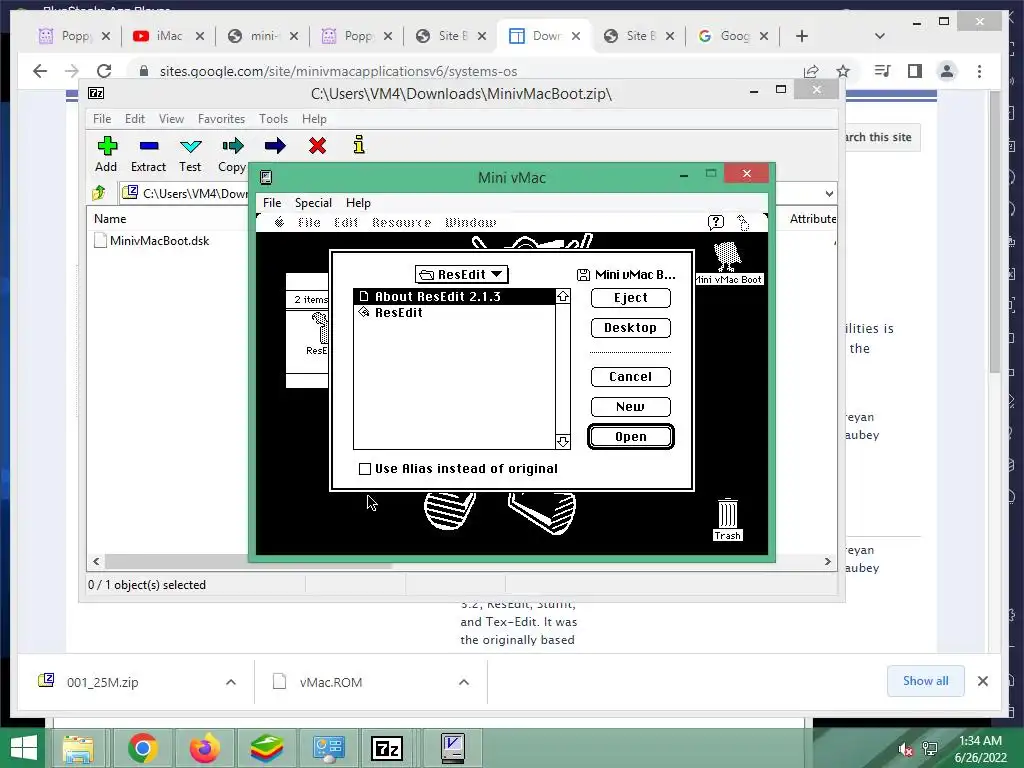Viewport: 1024px width, 768px height.
Task: Click Chrome's reload page icon
Action: [x=104, y=71]
